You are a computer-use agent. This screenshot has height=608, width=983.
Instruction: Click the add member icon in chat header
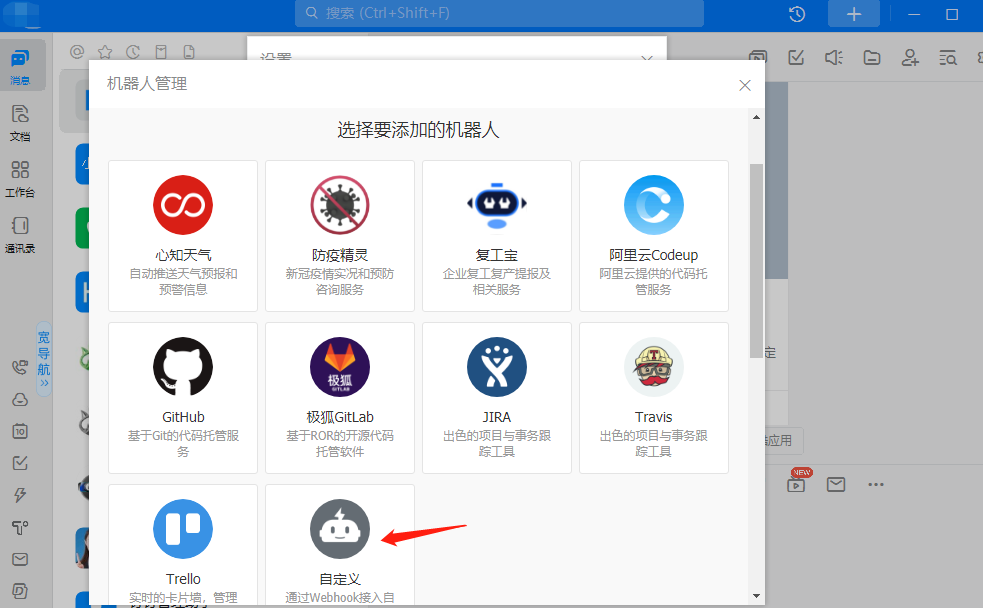[x=910, y=58]
